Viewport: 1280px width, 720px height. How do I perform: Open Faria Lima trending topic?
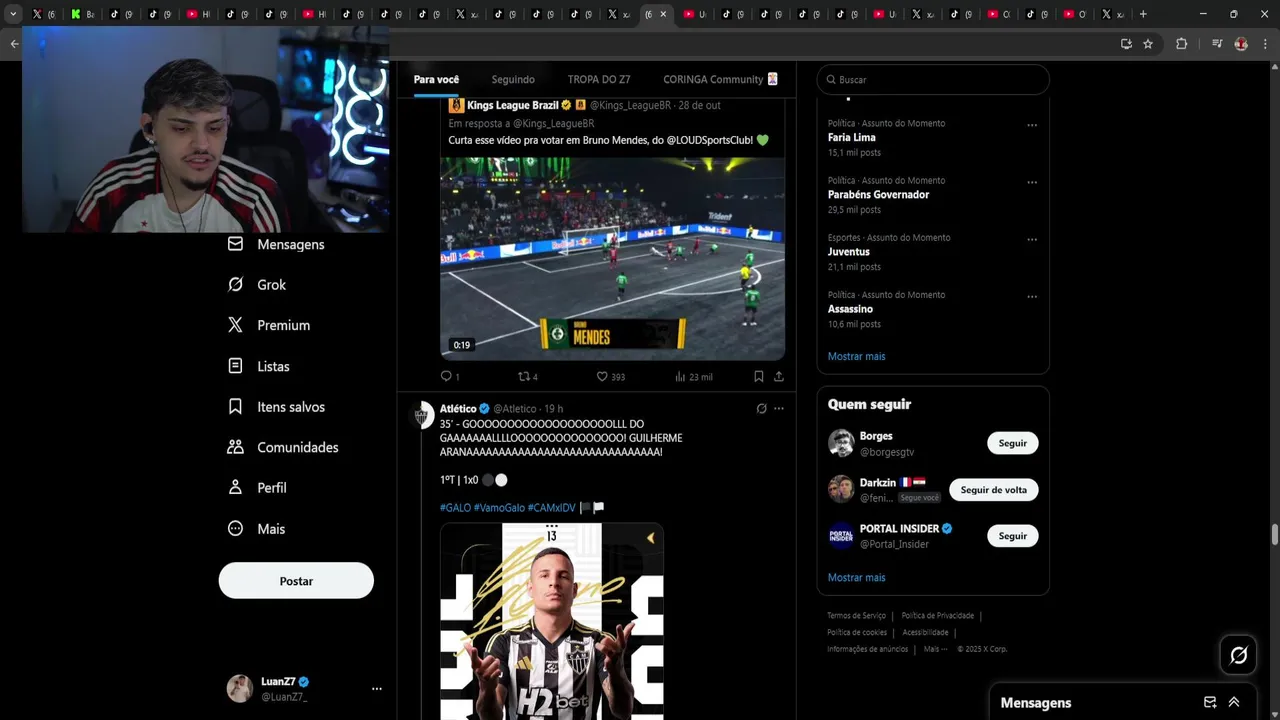[851, 138]
